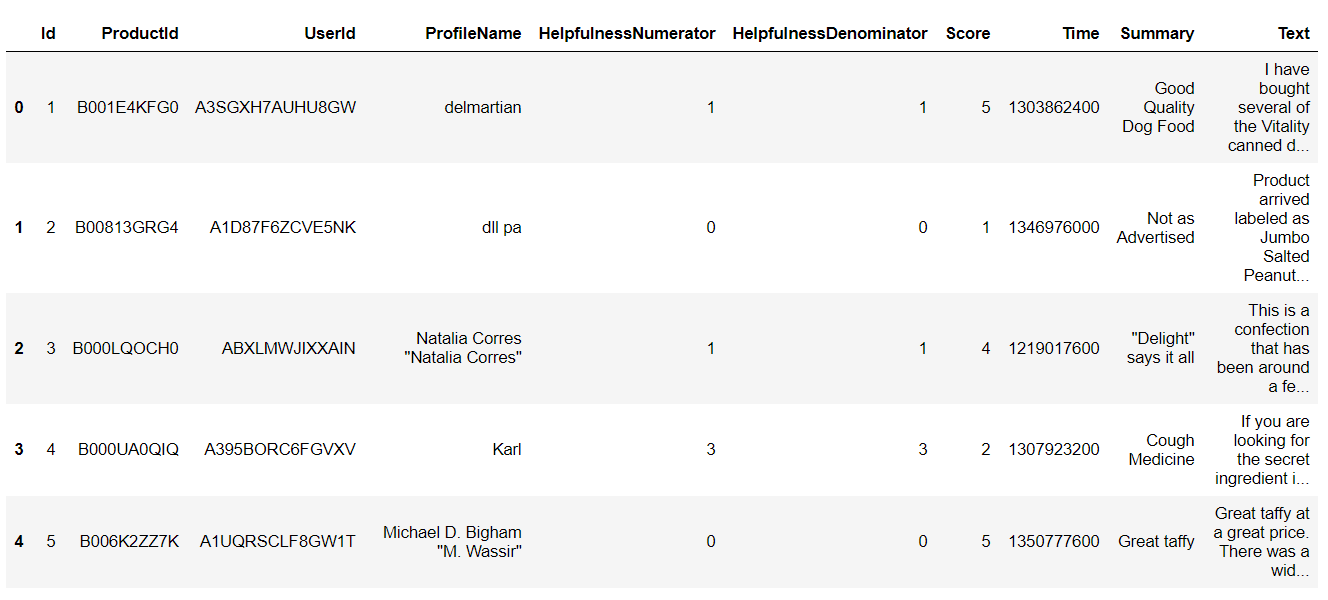Click the Time column header
This screenshot has height=600, width=1328.
pos(1081,33)
